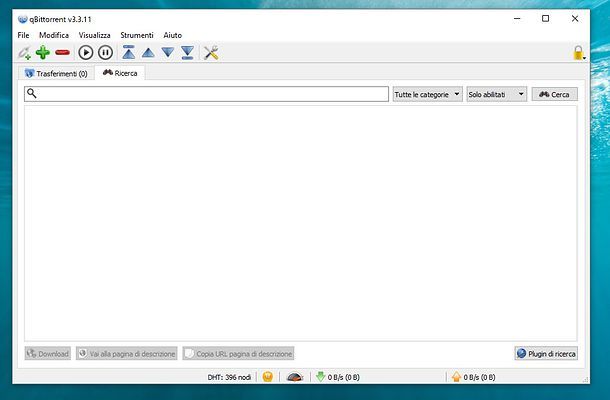Click the window resize grip corner
The height and width of the screenshot is (400, 610).
click(x=585, y=380)
